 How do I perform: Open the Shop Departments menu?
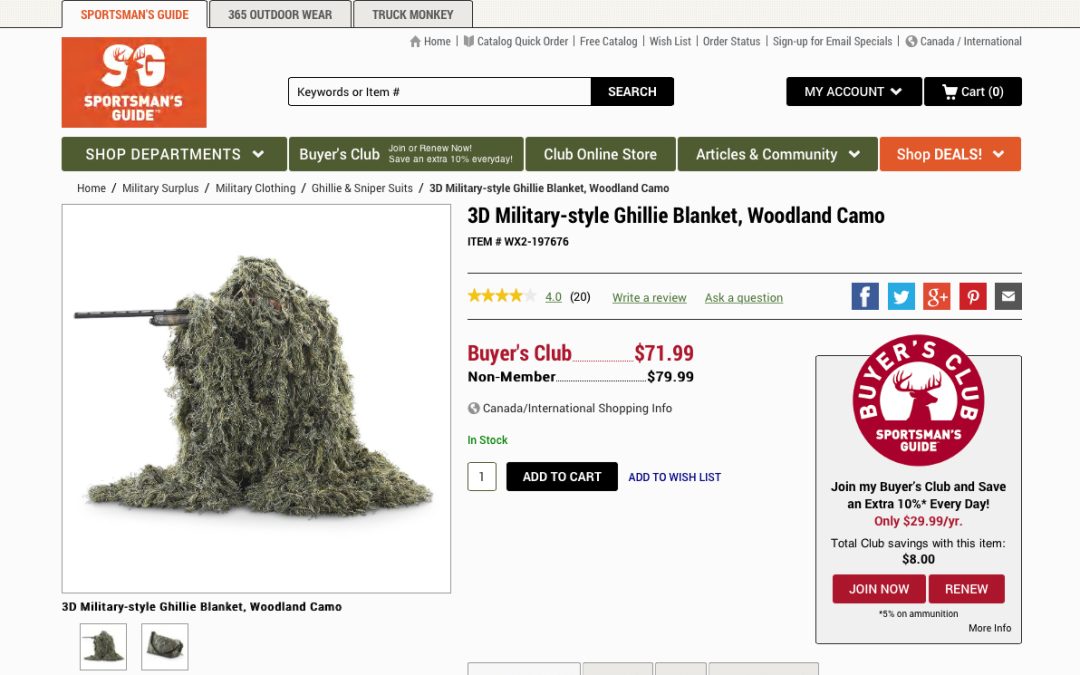pos(174,154)
